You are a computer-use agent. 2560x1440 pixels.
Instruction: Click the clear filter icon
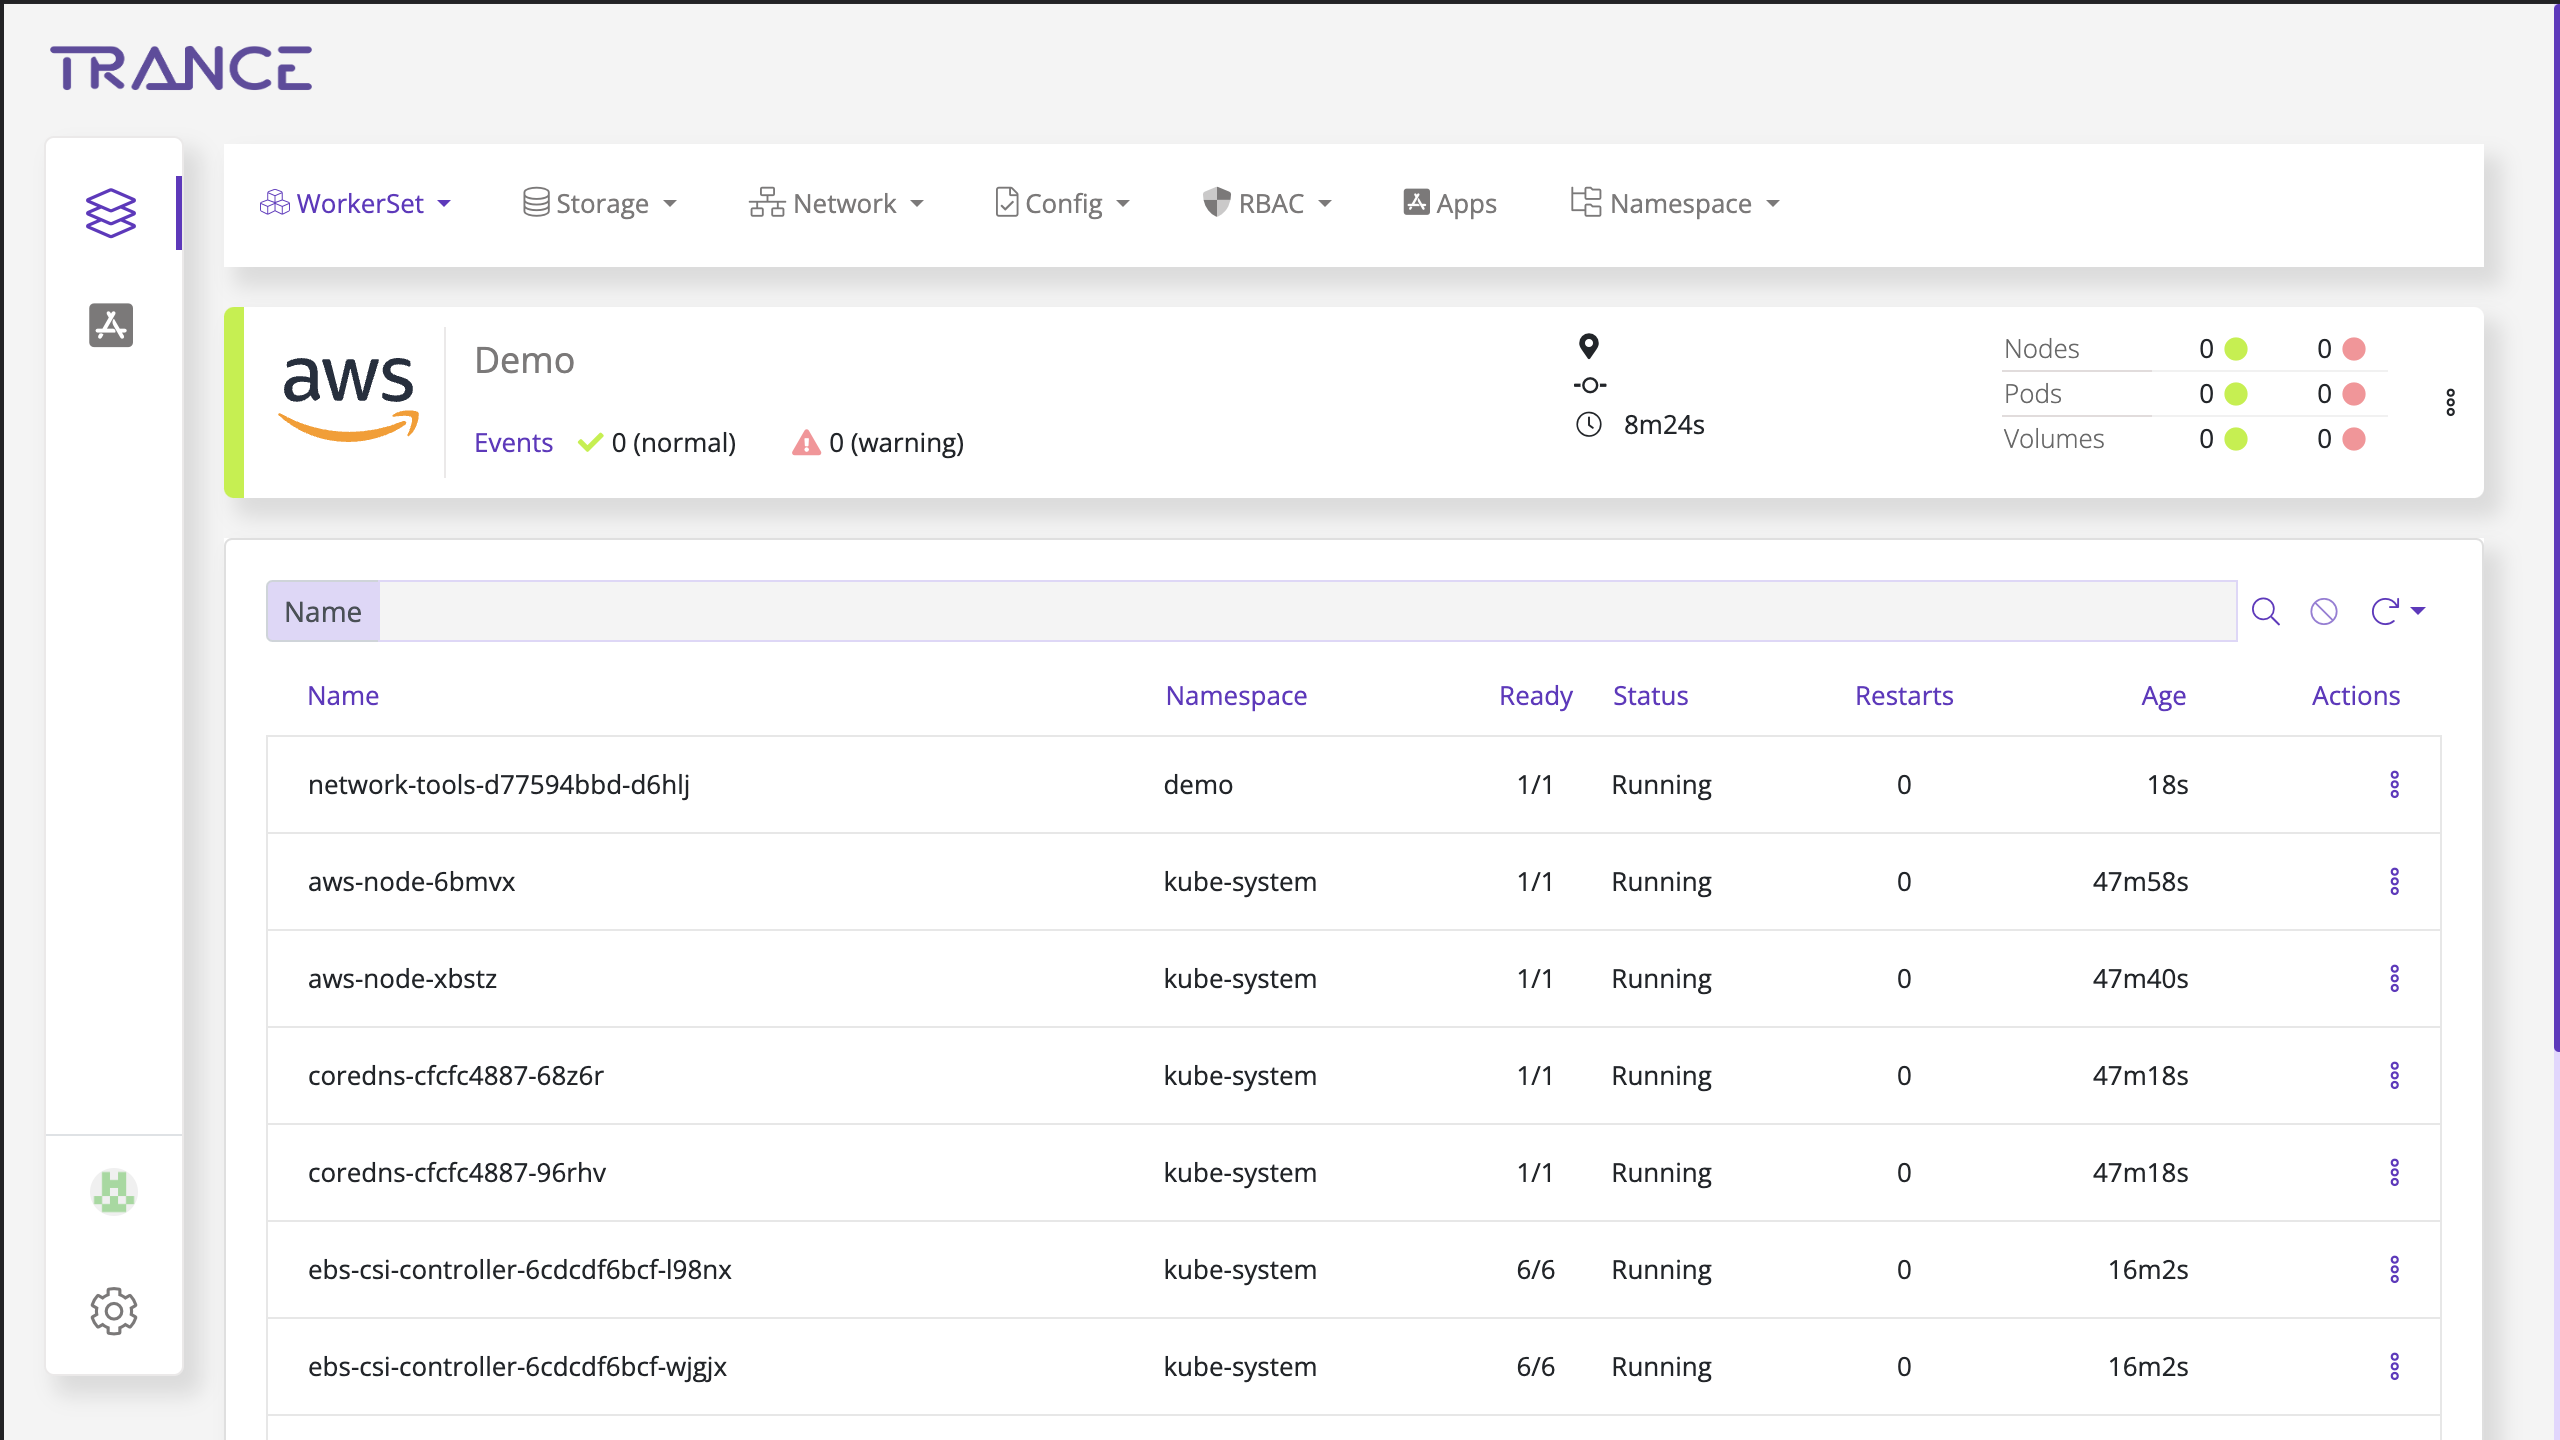pyautogui.click(x=2323, y=611)
